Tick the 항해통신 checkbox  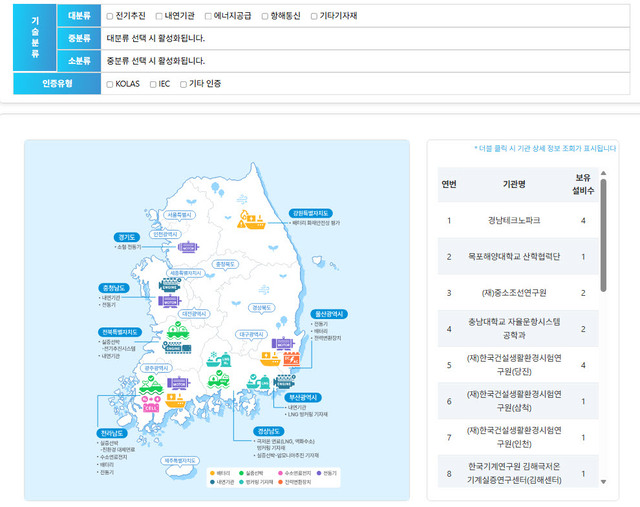[260, 16]
